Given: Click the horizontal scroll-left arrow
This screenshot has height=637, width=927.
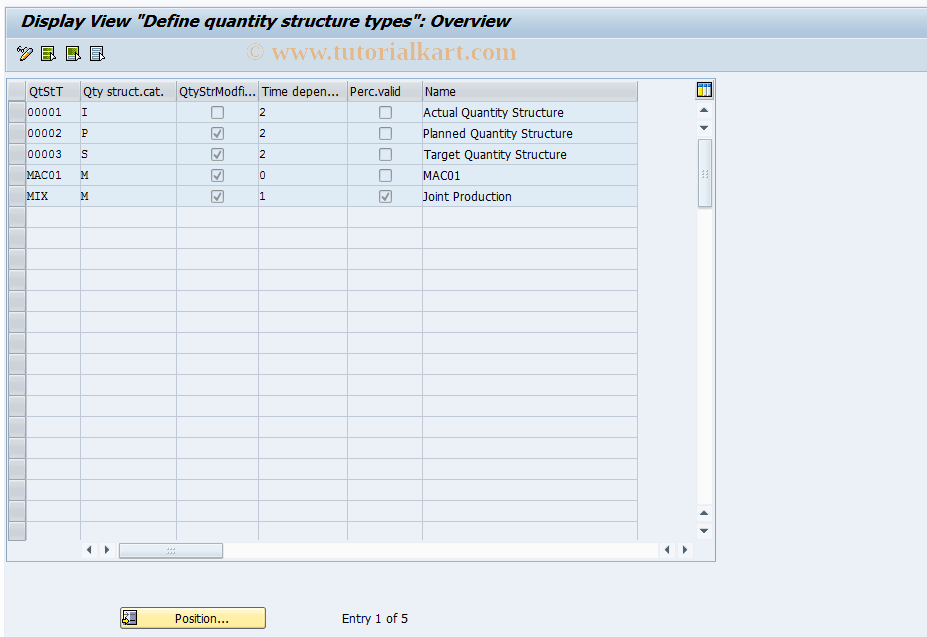Looking at the screenshot, I should click(88, 549).
